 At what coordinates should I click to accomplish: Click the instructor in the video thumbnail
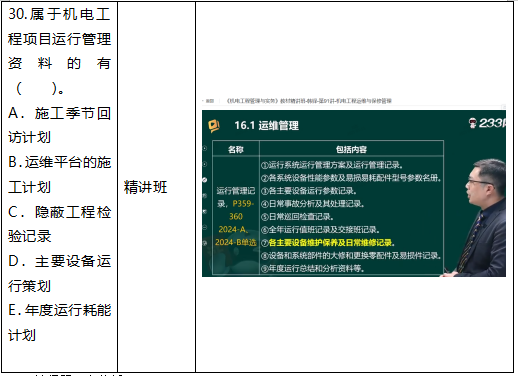coord(480,218)
